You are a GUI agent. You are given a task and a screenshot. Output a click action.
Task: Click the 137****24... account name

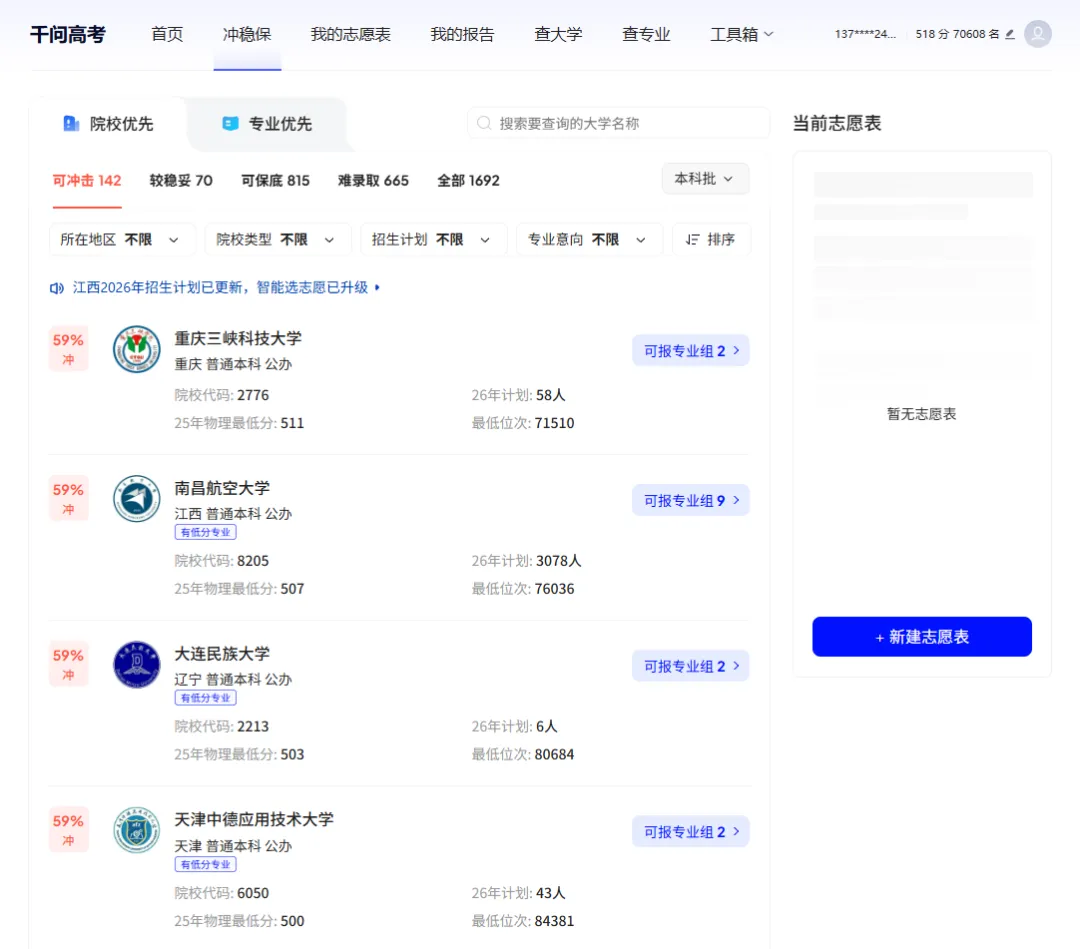coord(865,34)
